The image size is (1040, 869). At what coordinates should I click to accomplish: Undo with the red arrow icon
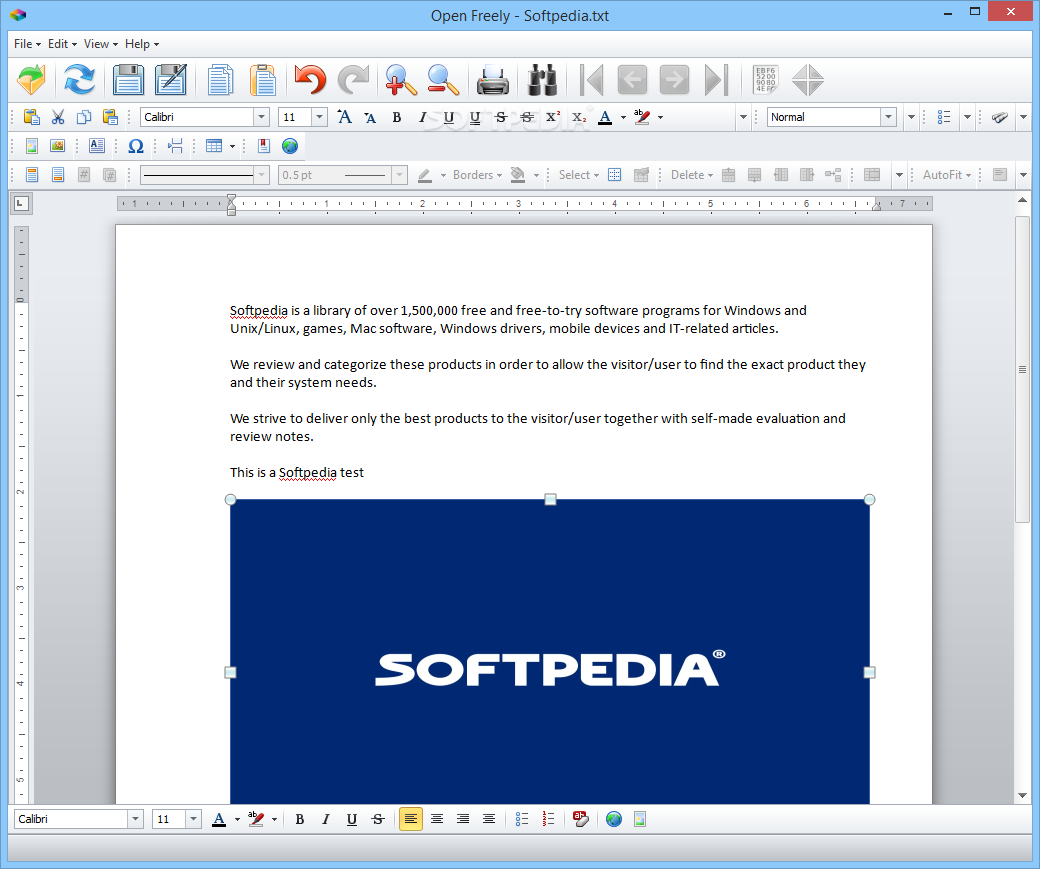pos(310,80)
